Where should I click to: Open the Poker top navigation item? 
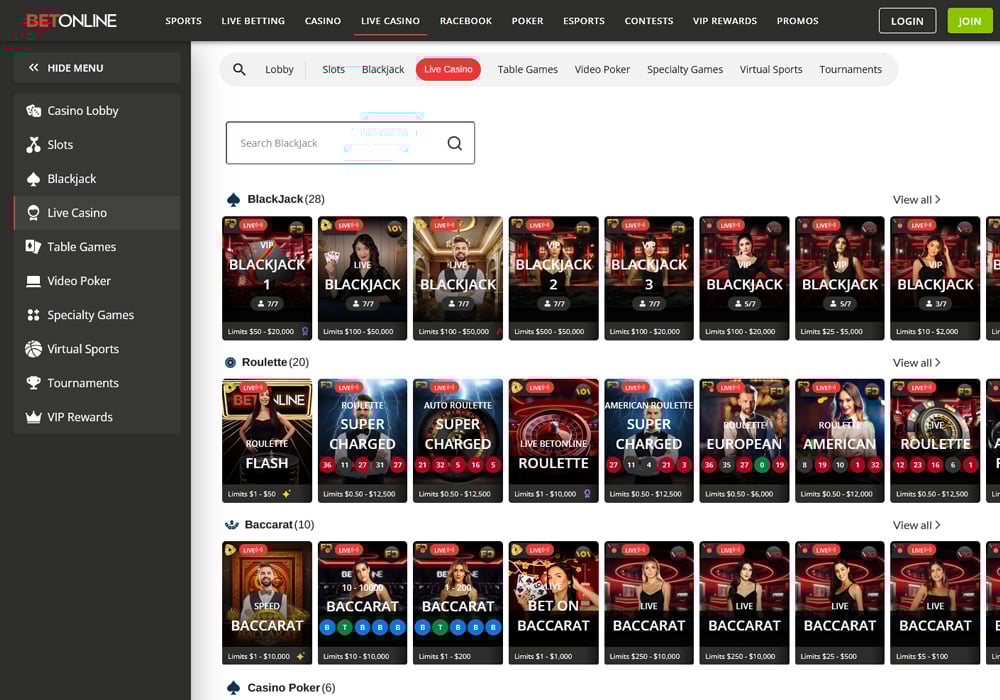point(527,21)
